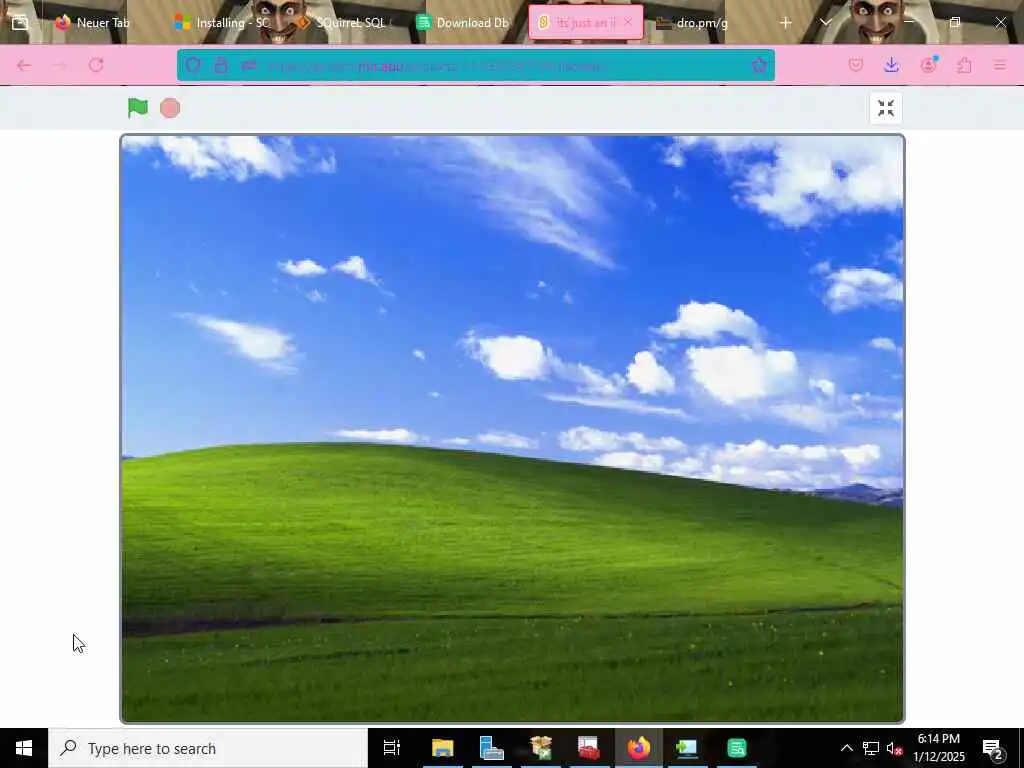
Task: Open the remote monitor with green arrow taskbar icon
Action: click(x=688, y=748)
